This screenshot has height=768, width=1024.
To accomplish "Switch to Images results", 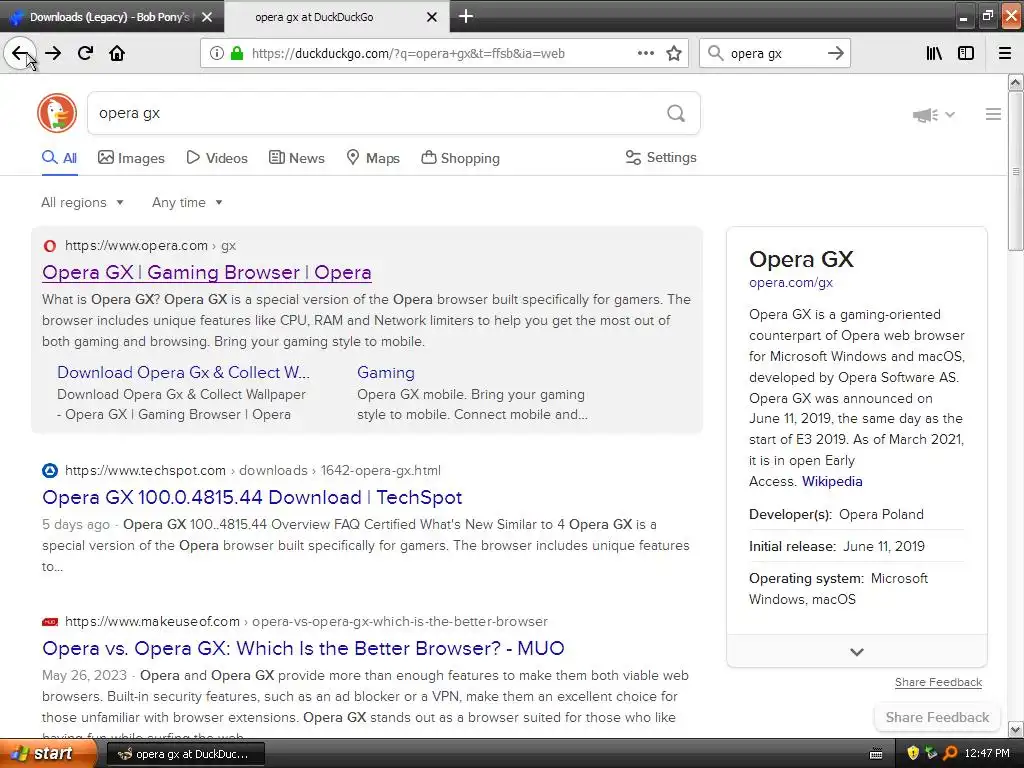I will point(131,158).
